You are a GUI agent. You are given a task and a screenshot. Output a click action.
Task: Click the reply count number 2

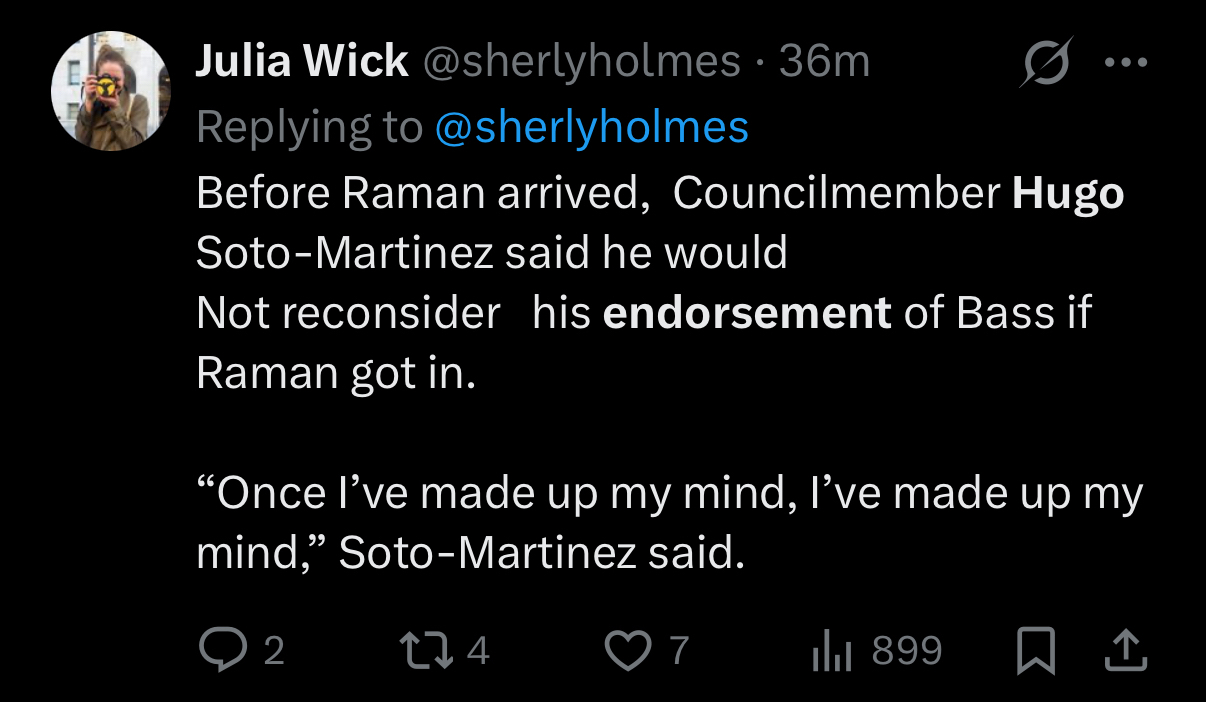coord(274,652)
